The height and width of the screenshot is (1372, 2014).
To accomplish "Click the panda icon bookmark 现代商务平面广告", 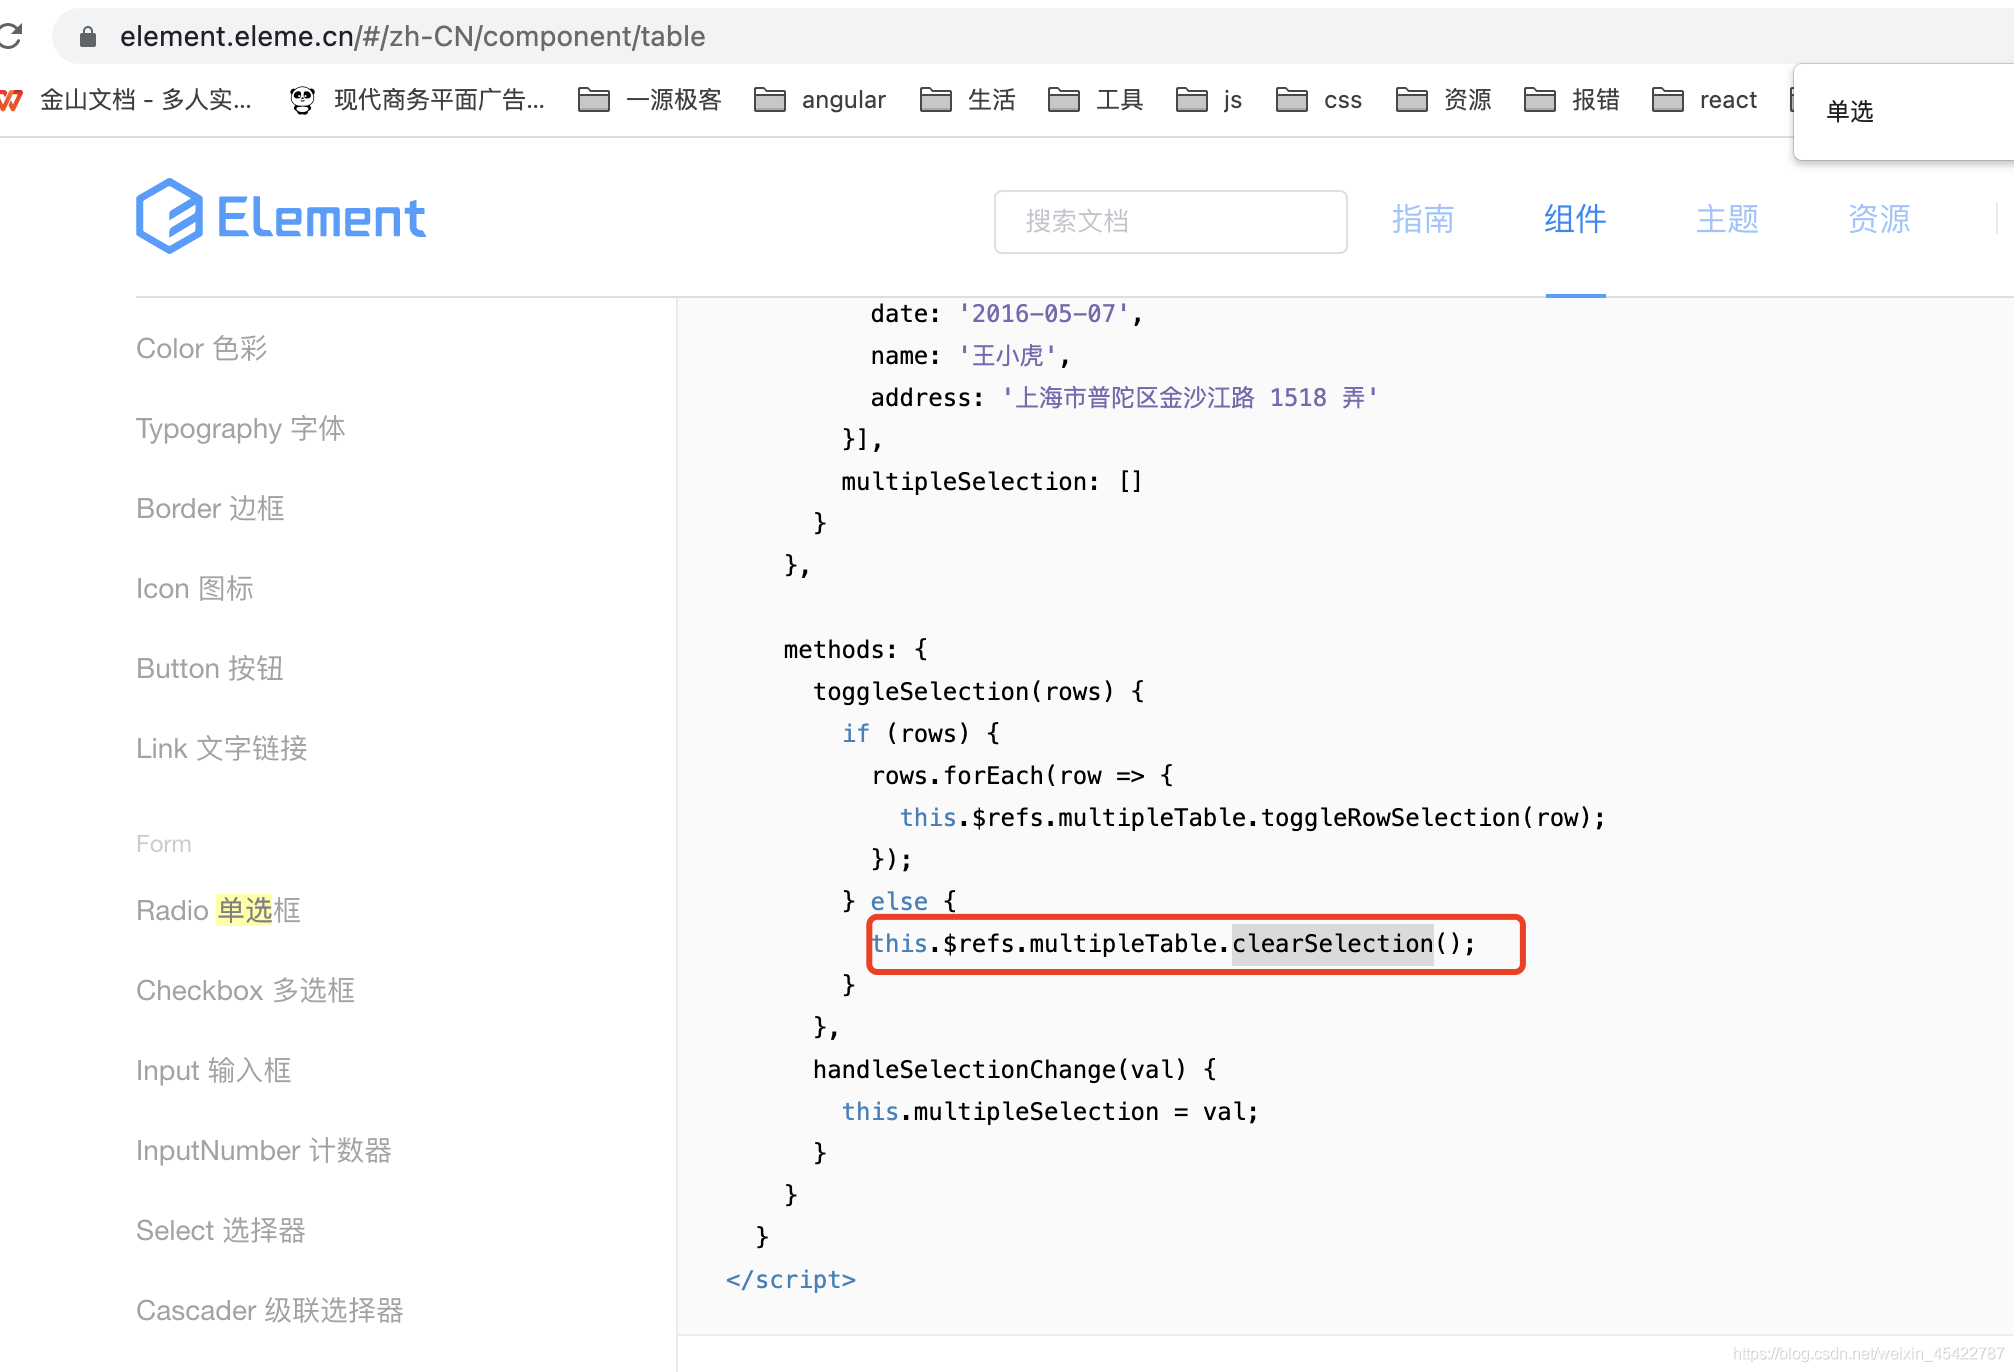I will pos(418,99).
